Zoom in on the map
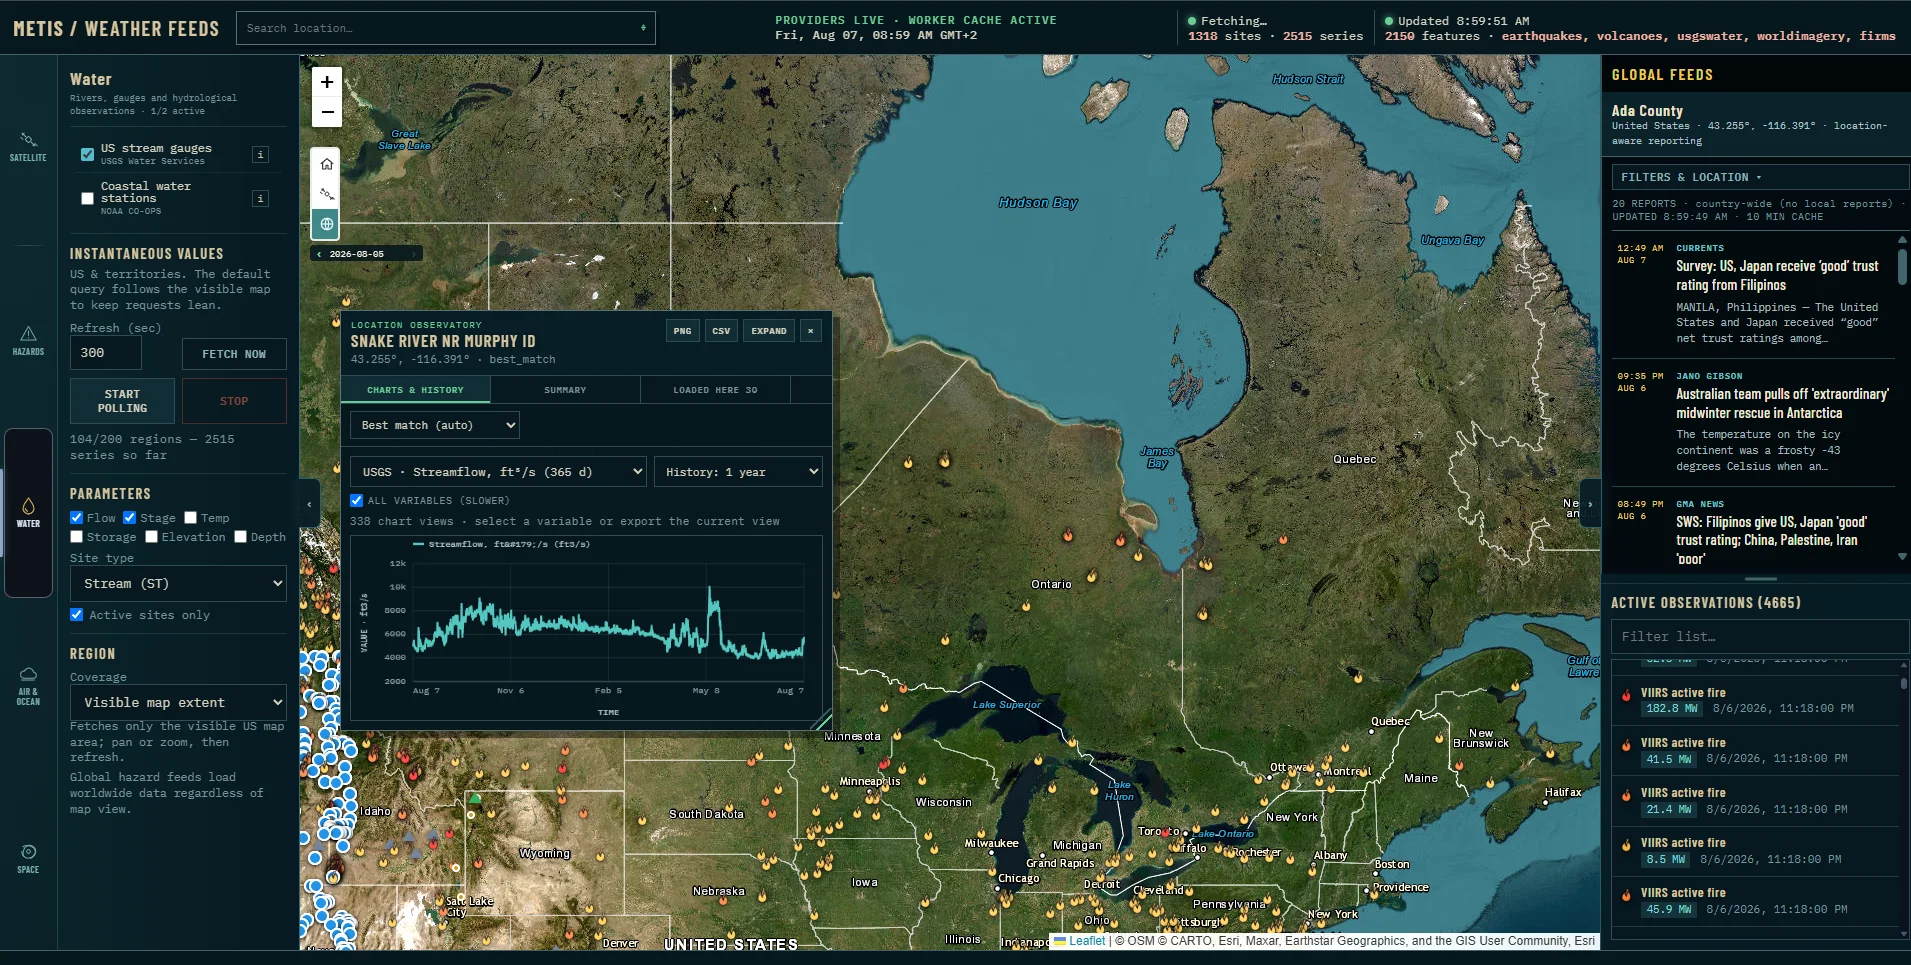Screen dimensions: 1911x965 (x=327, y=82)
